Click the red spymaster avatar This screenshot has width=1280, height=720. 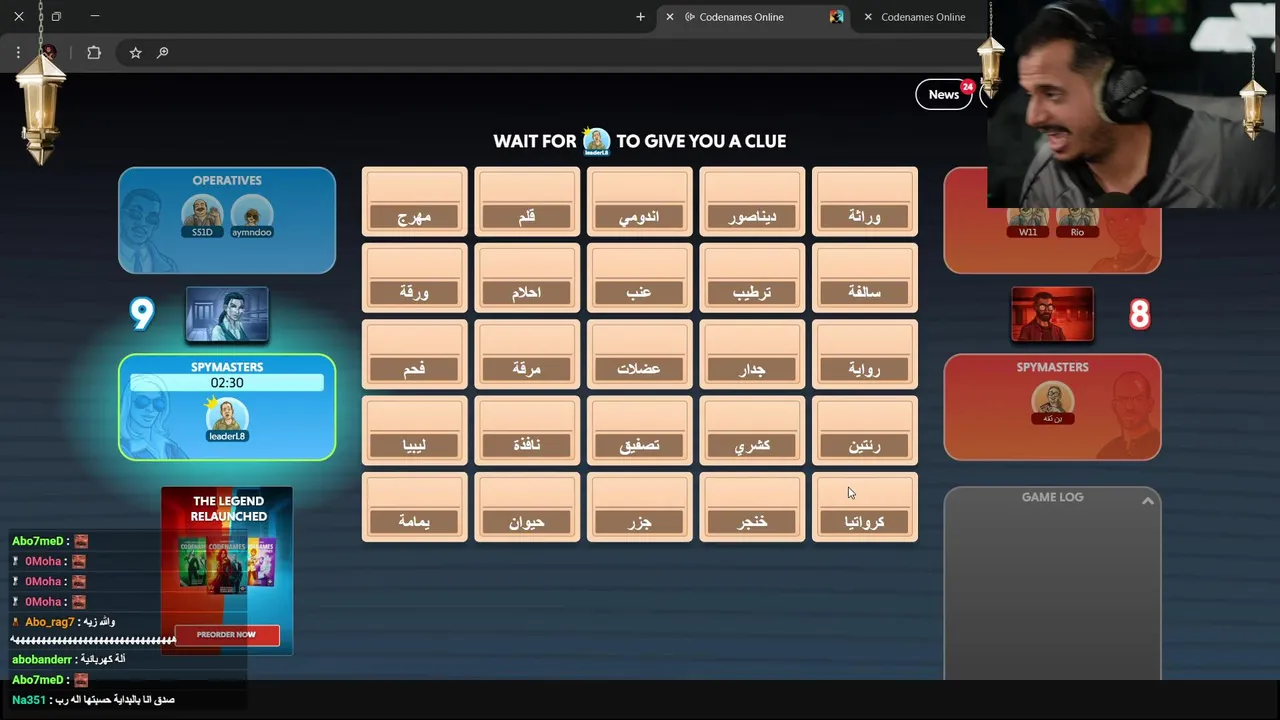(1052, 401)
